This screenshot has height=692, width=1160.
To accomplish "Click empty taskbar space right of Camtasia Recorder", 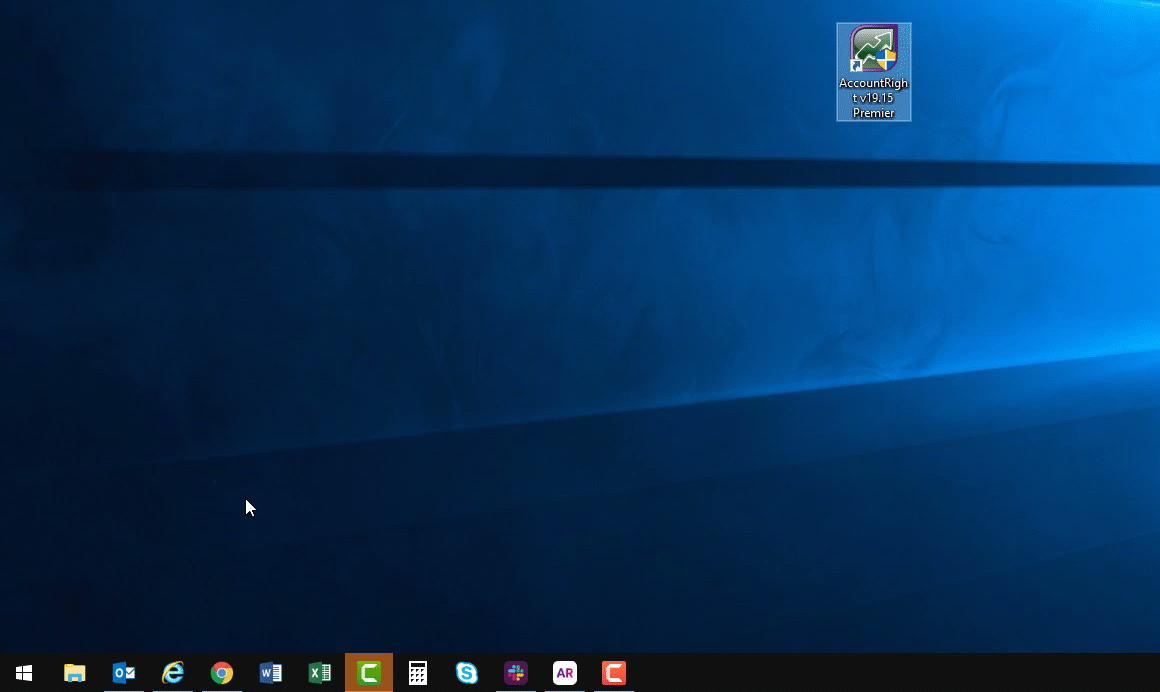I will click(850, 673).
